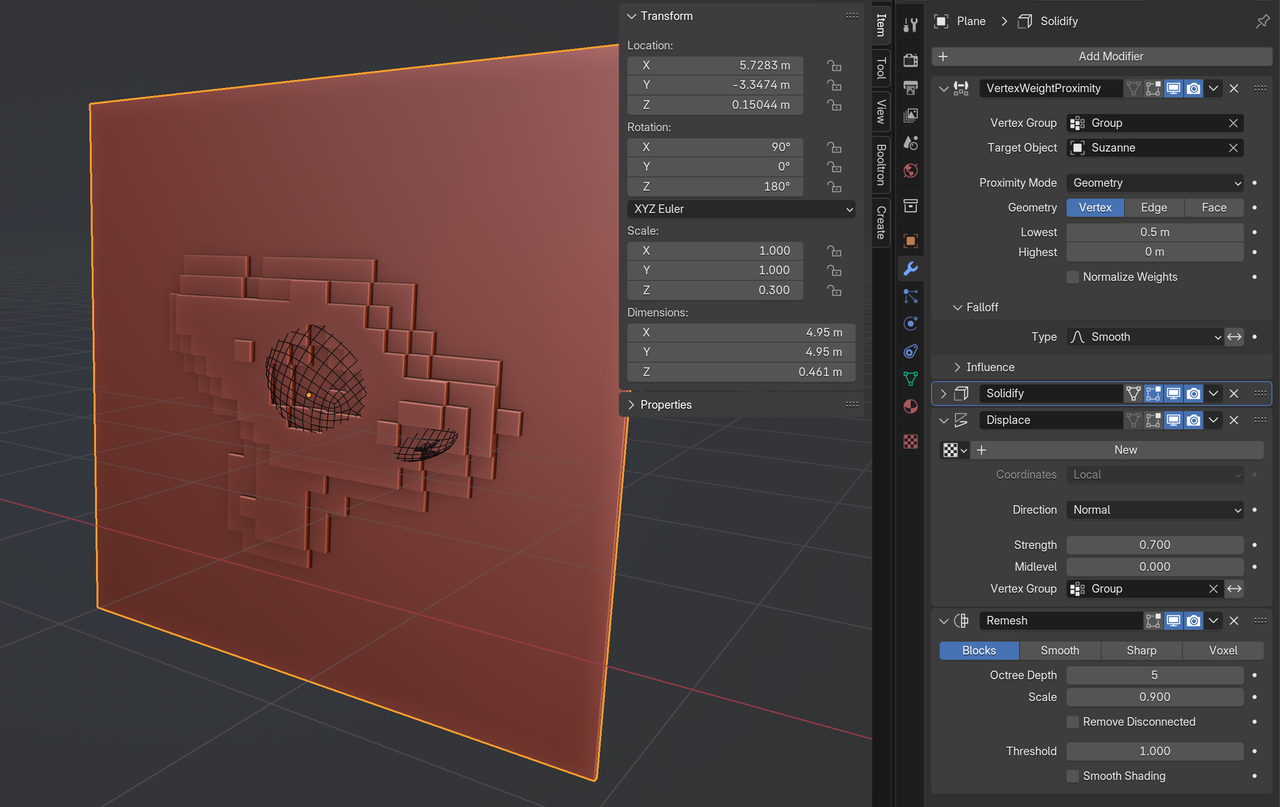Click New texture button in Displace

[x=1125, y=450]
